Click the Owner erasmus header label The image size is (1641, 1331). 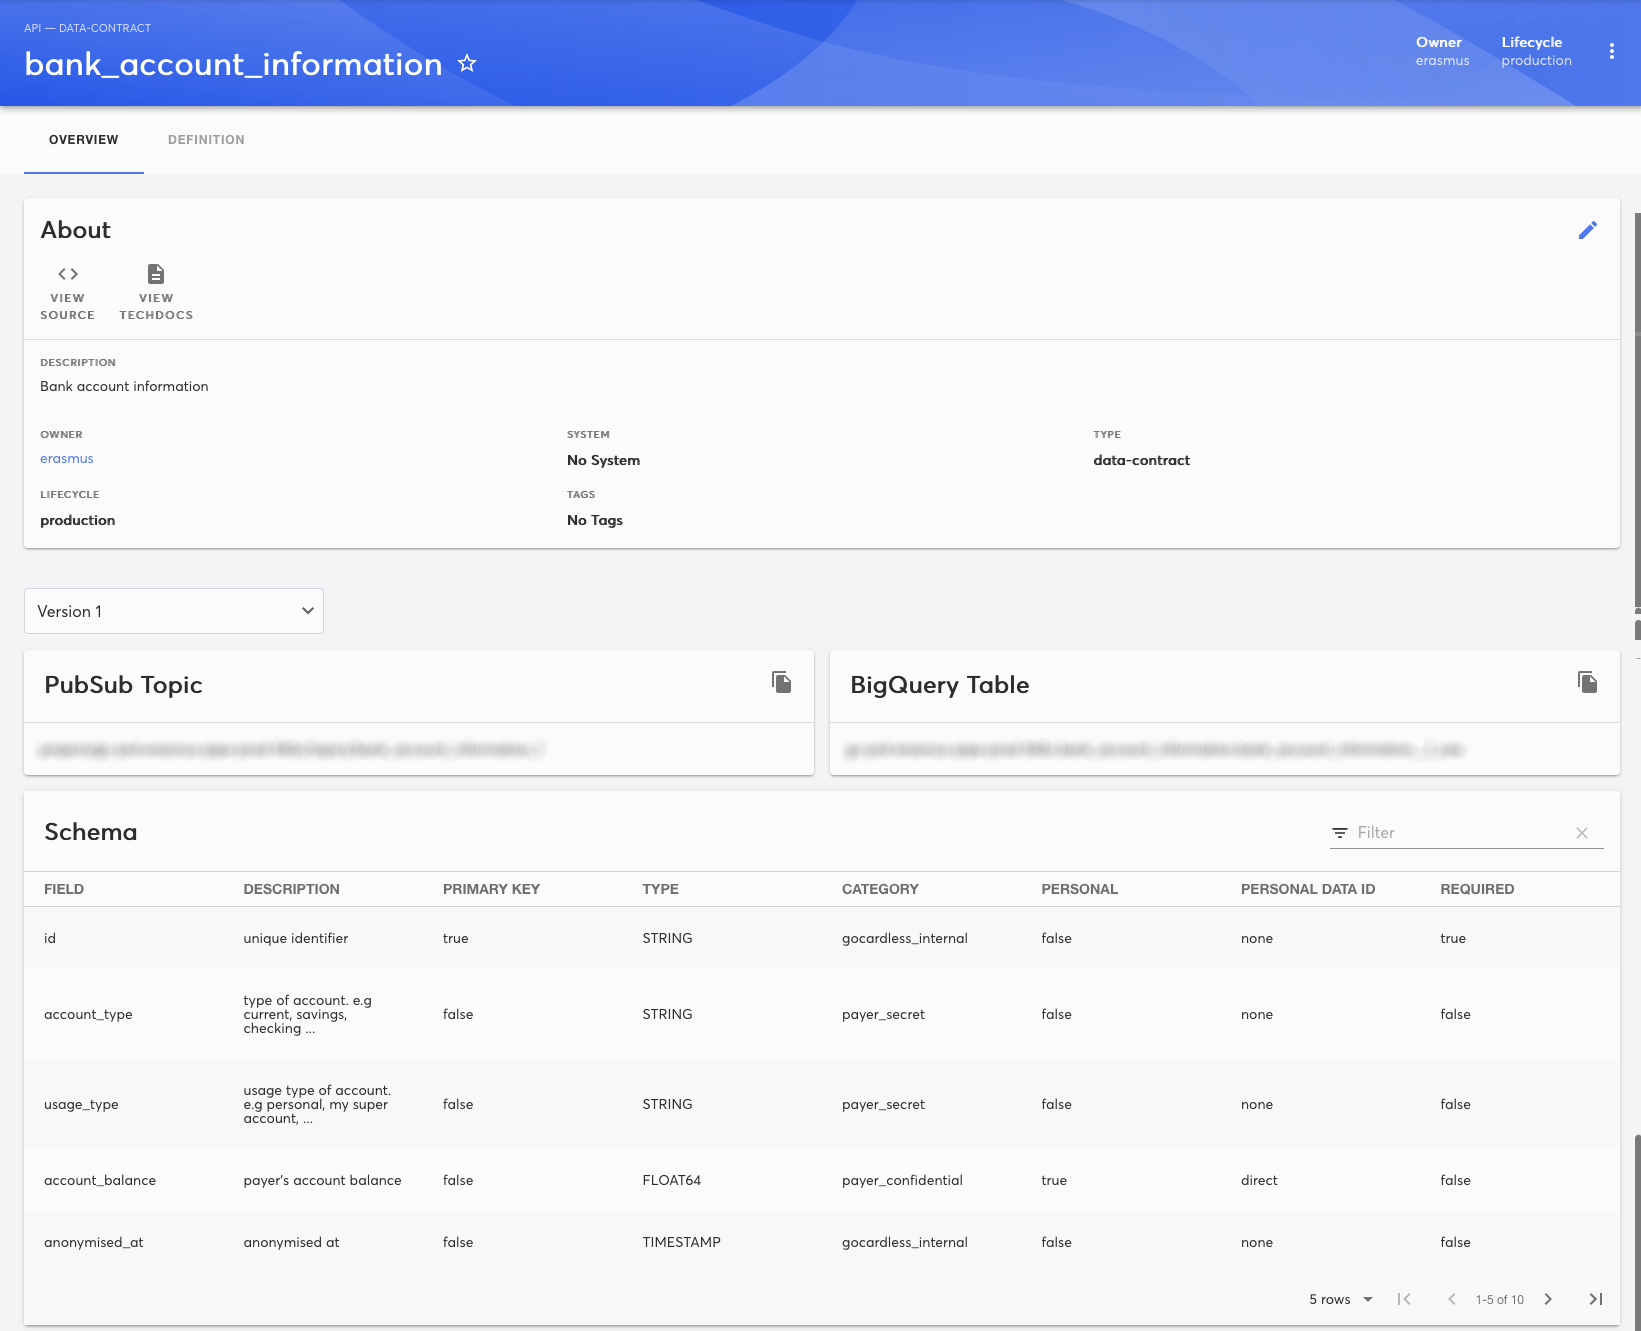(1443, 51)
